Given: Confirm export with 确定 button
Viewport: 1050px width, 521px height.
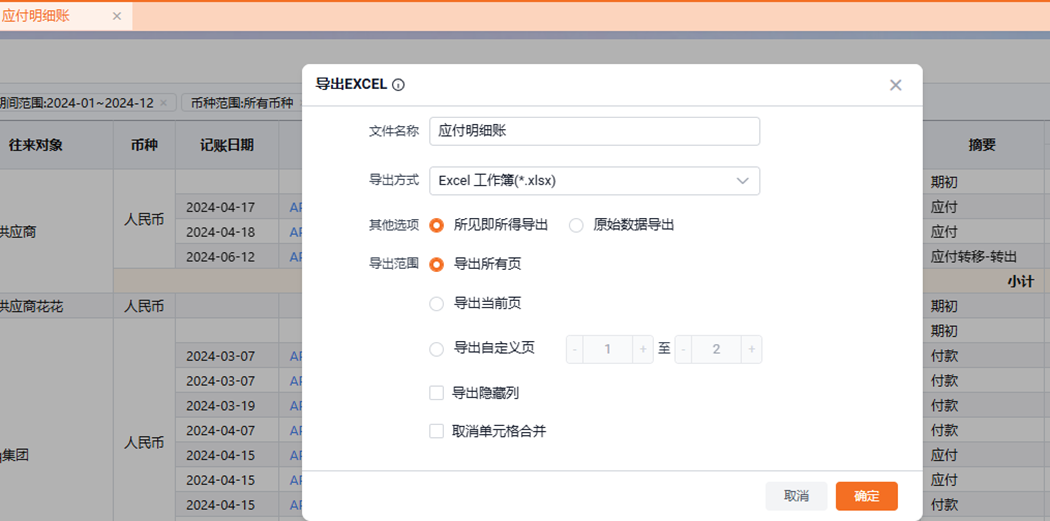Looking at the screenshot, I should point(867,496).
